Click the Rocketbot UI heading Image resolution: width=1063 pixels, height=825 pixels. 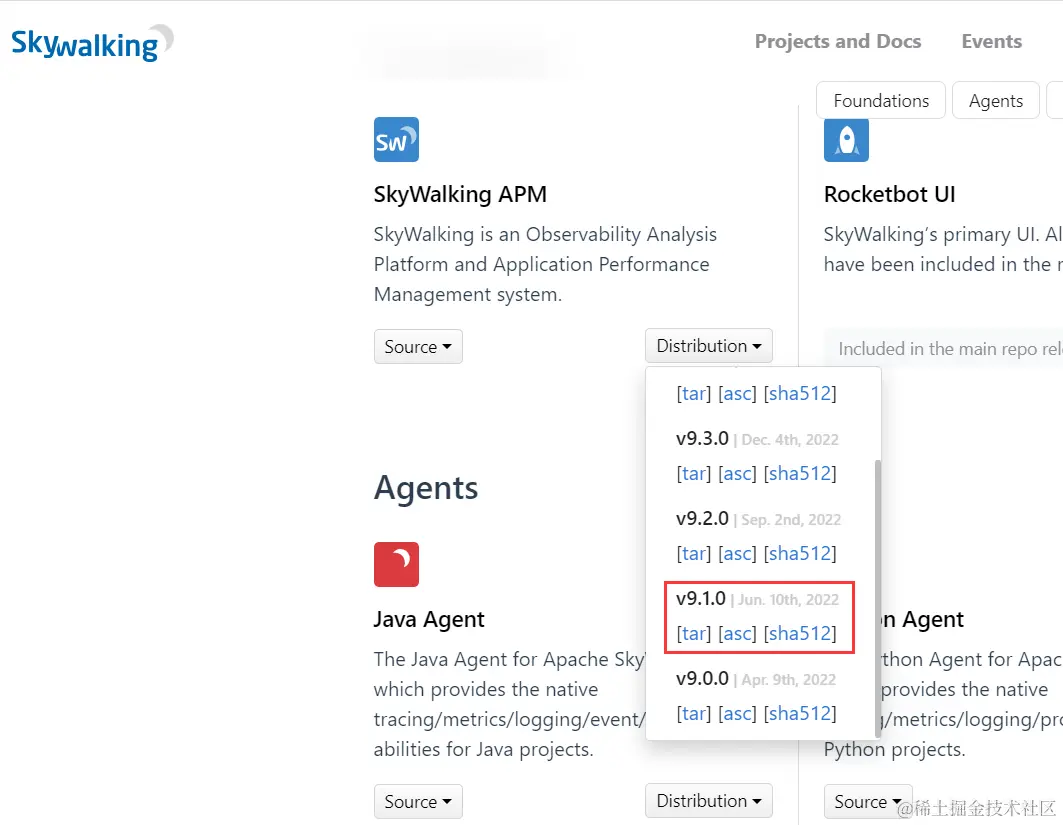(889, 195)
